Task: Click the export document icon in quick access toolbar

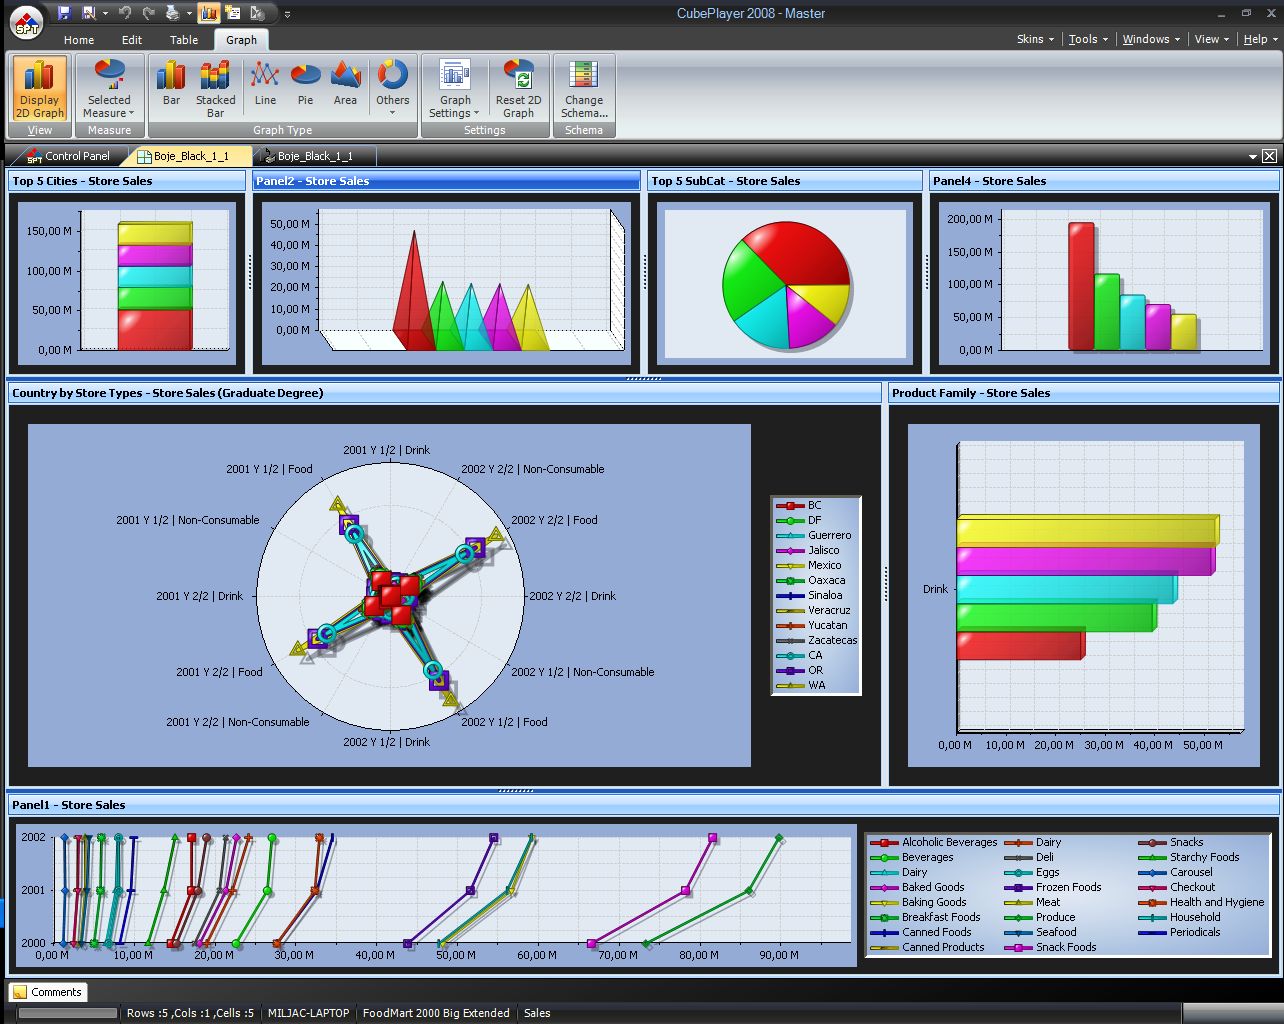Action: pos(257,13)
